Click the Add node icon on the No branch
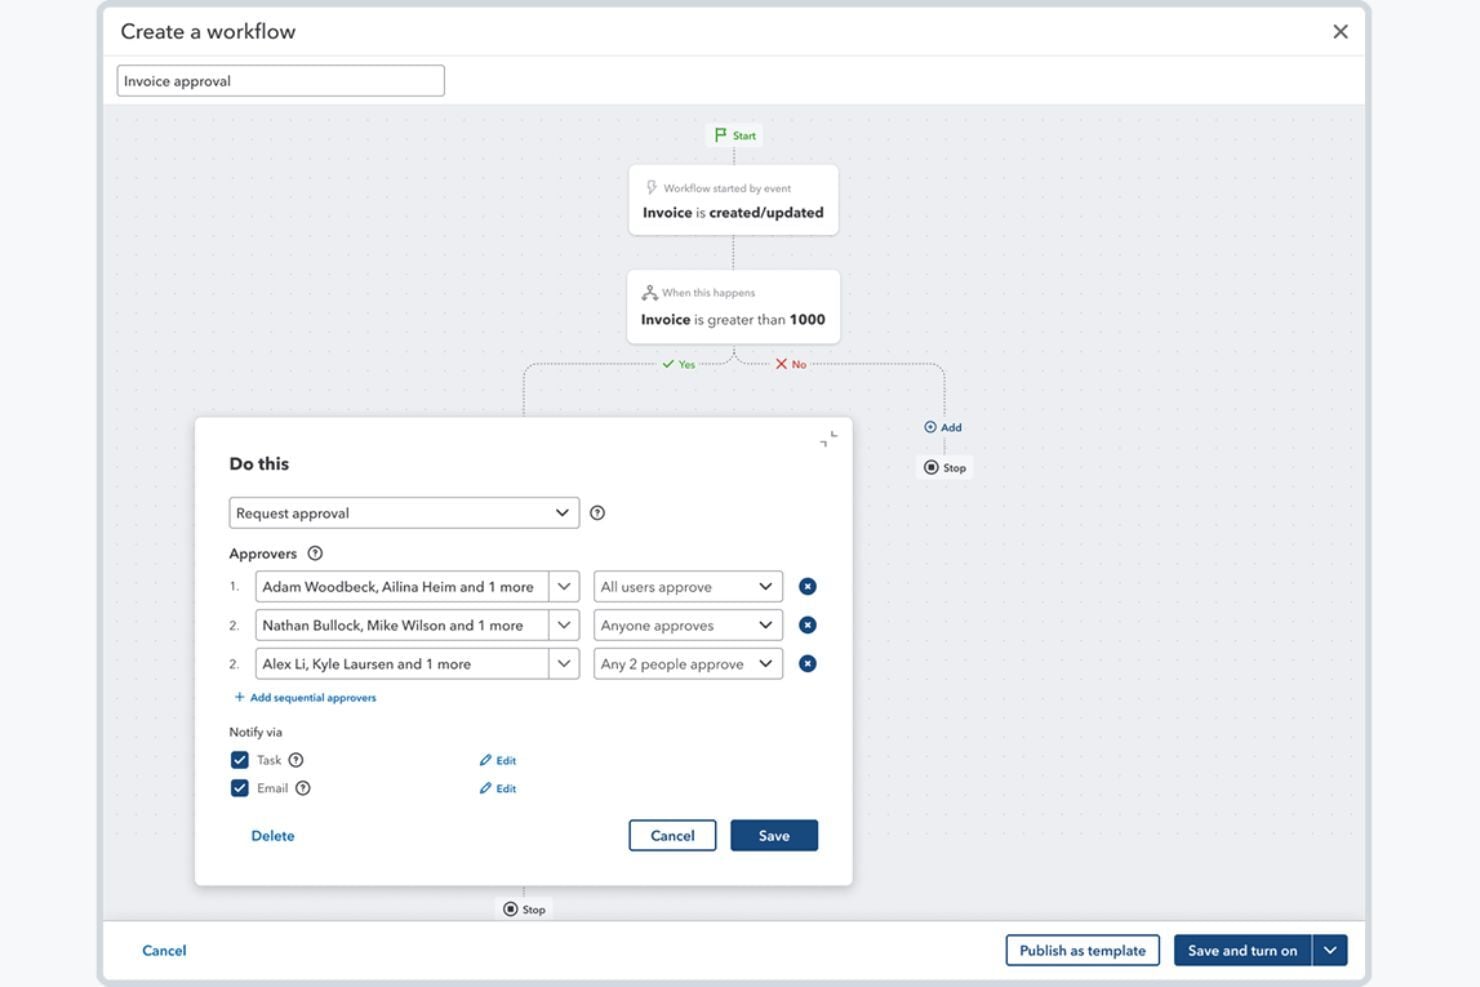The width and height of the screenshot is (1480, 987). pyautogui.click(x=931, y=427)
